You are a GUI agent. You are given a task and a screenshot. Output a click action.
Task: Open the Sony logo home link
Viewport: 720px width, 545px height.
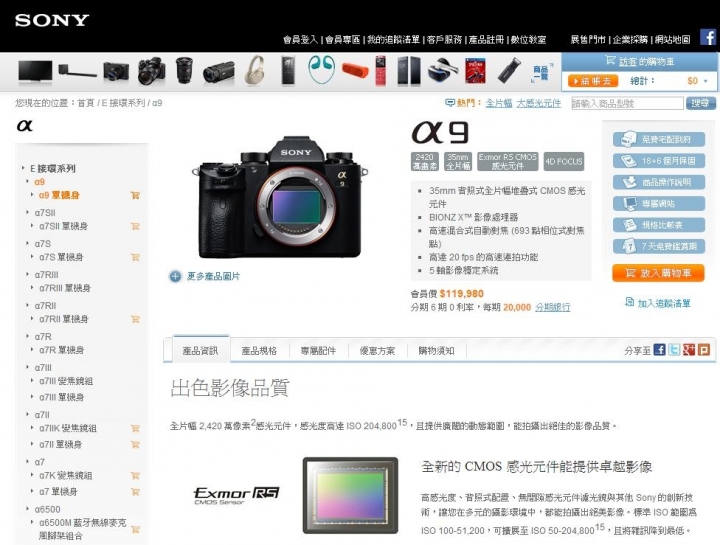point(52,20)
